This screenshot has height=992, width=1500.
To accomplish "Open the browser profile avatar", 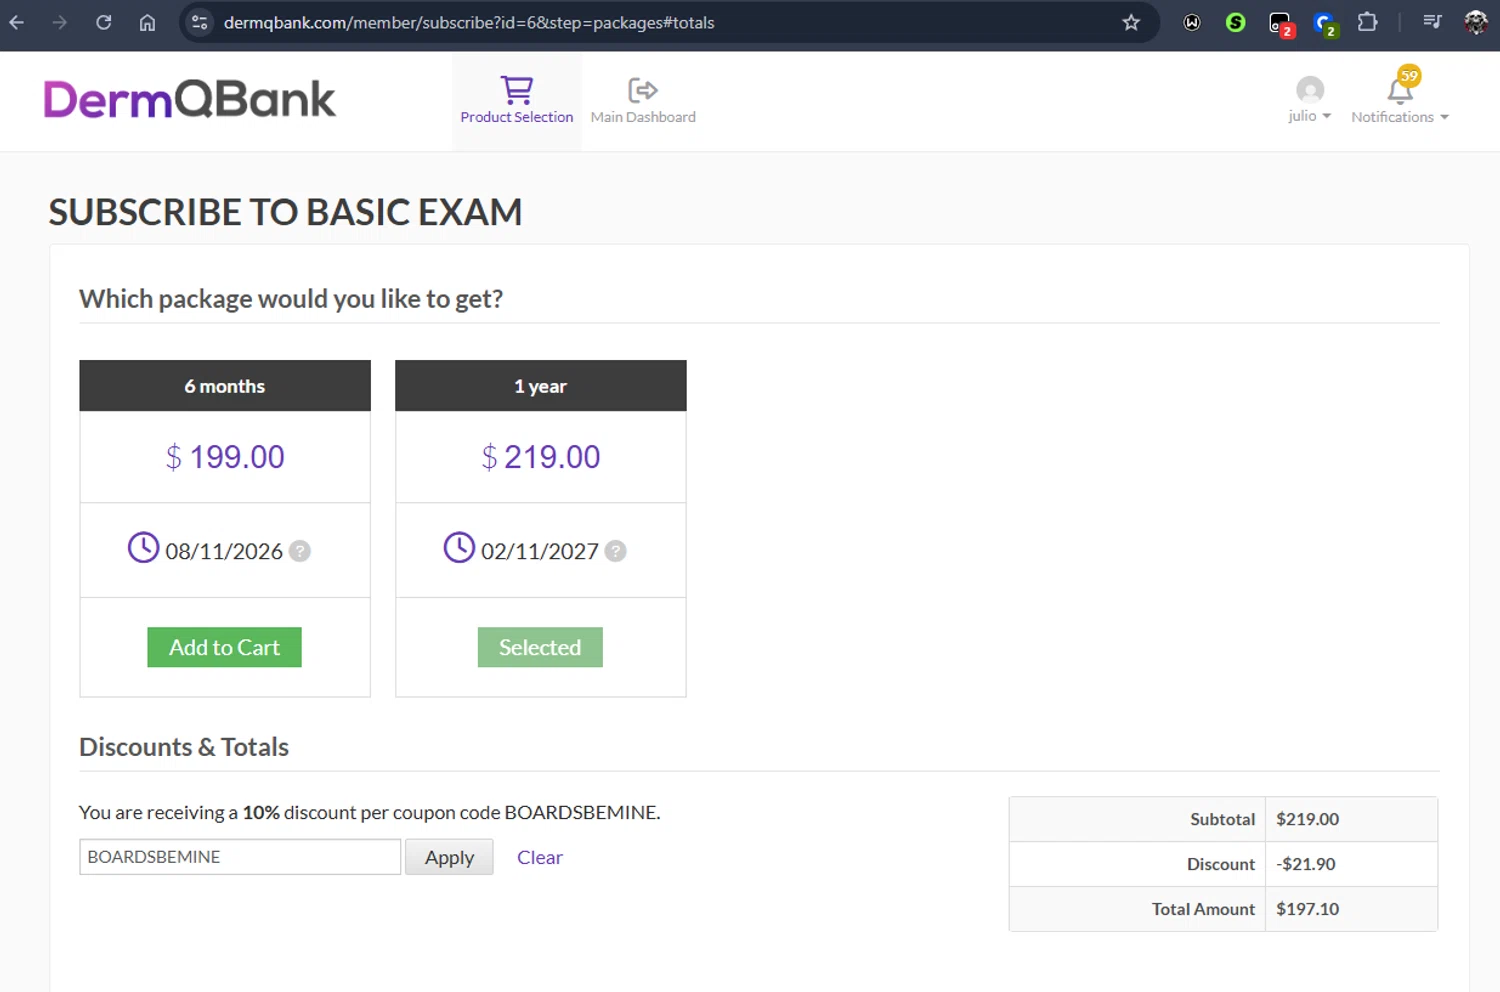I will (1476, 22).
